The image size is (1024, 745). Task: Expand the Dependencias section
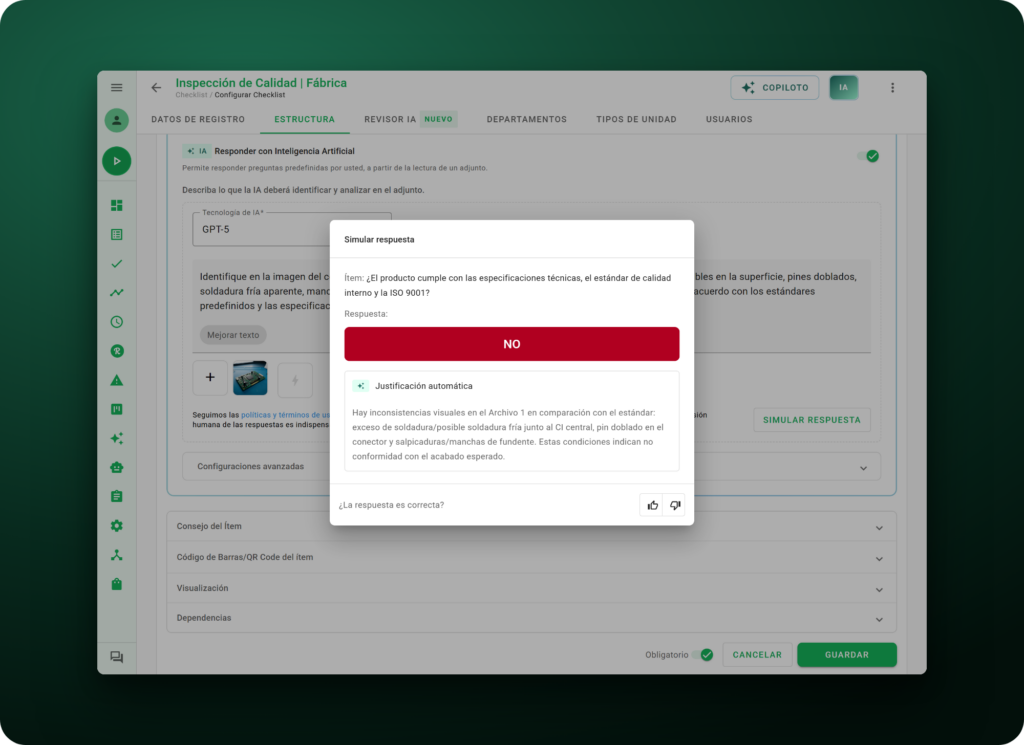point(532,618)
